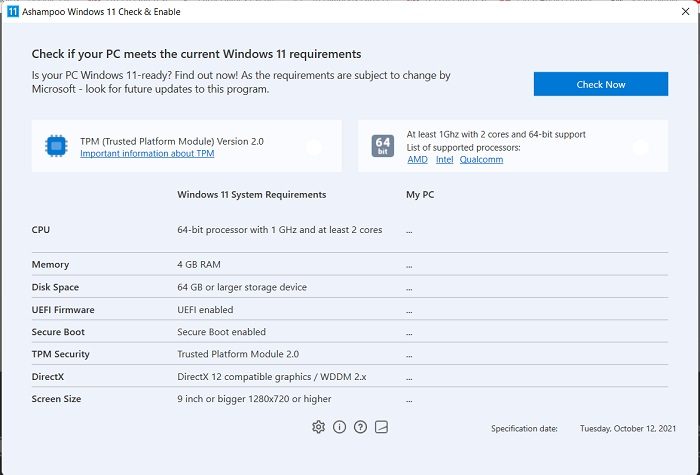This screenshot has height=475, width=700.
Task: Click the white status circle in processor card
Action: (640, 147)
